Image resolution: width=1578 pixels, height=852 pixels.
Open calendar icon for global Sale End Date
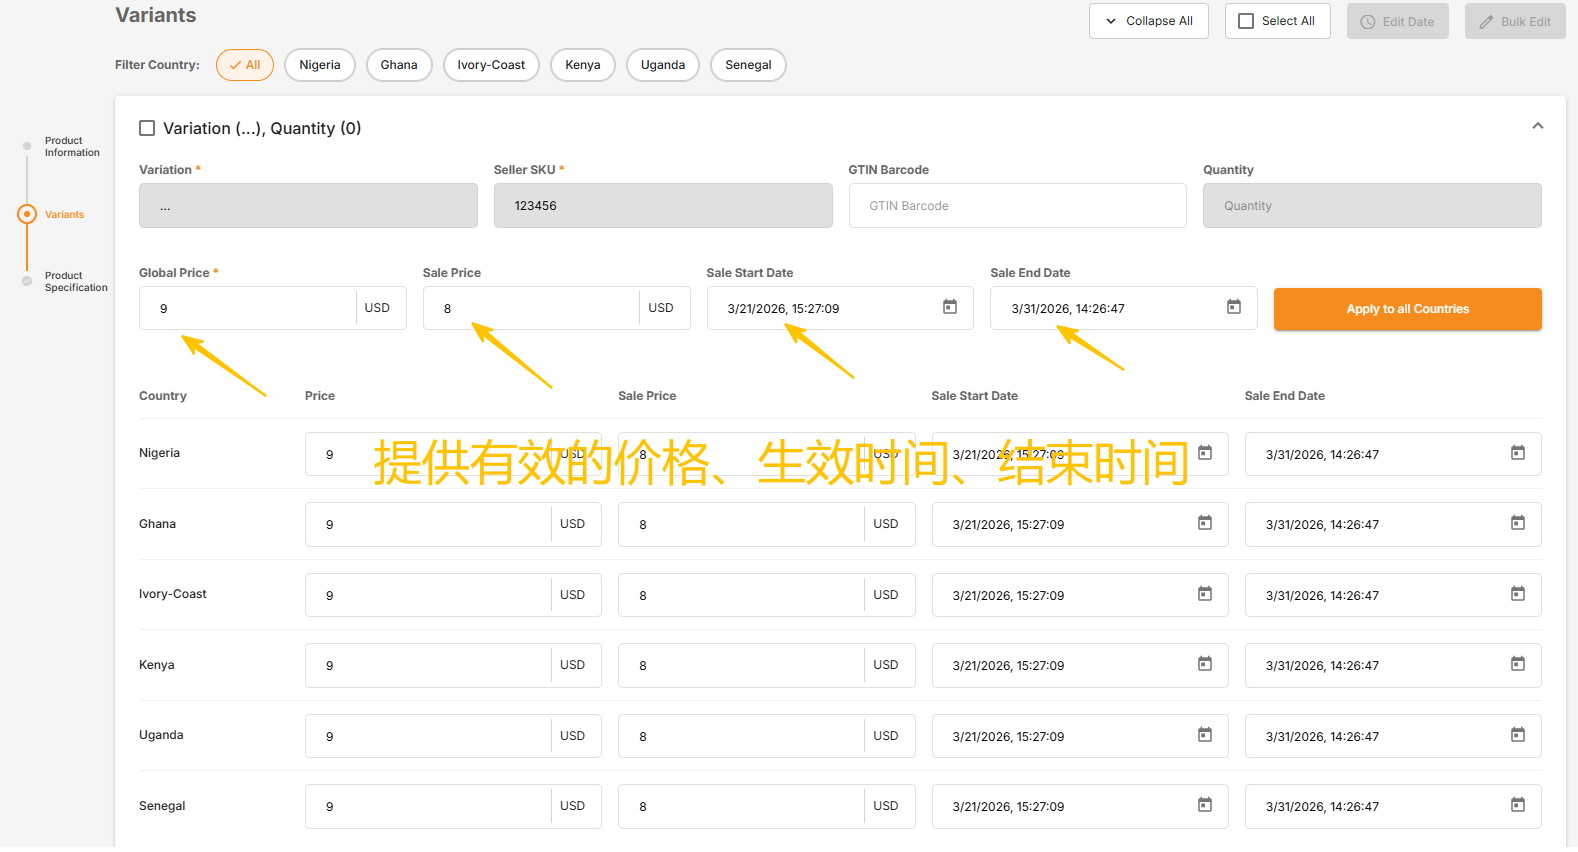pos(1233,307)
